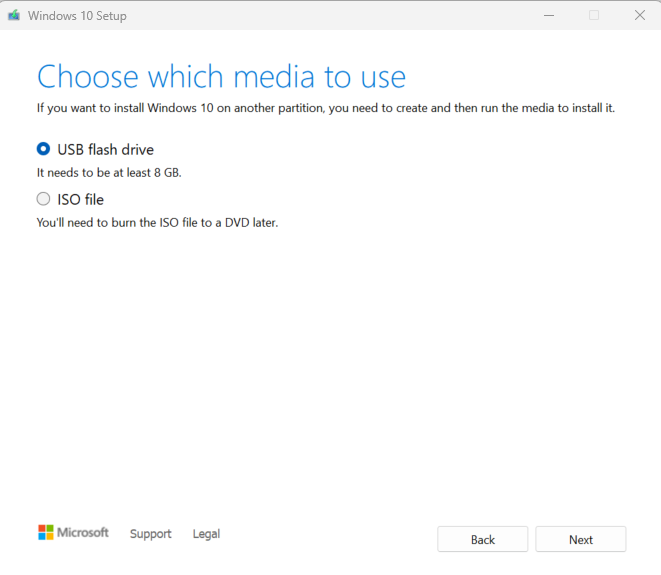Close the Windows 10 Setup window
Image resolution: width=661 pixels, height=575 pixels.
click(x=640, y=16)
